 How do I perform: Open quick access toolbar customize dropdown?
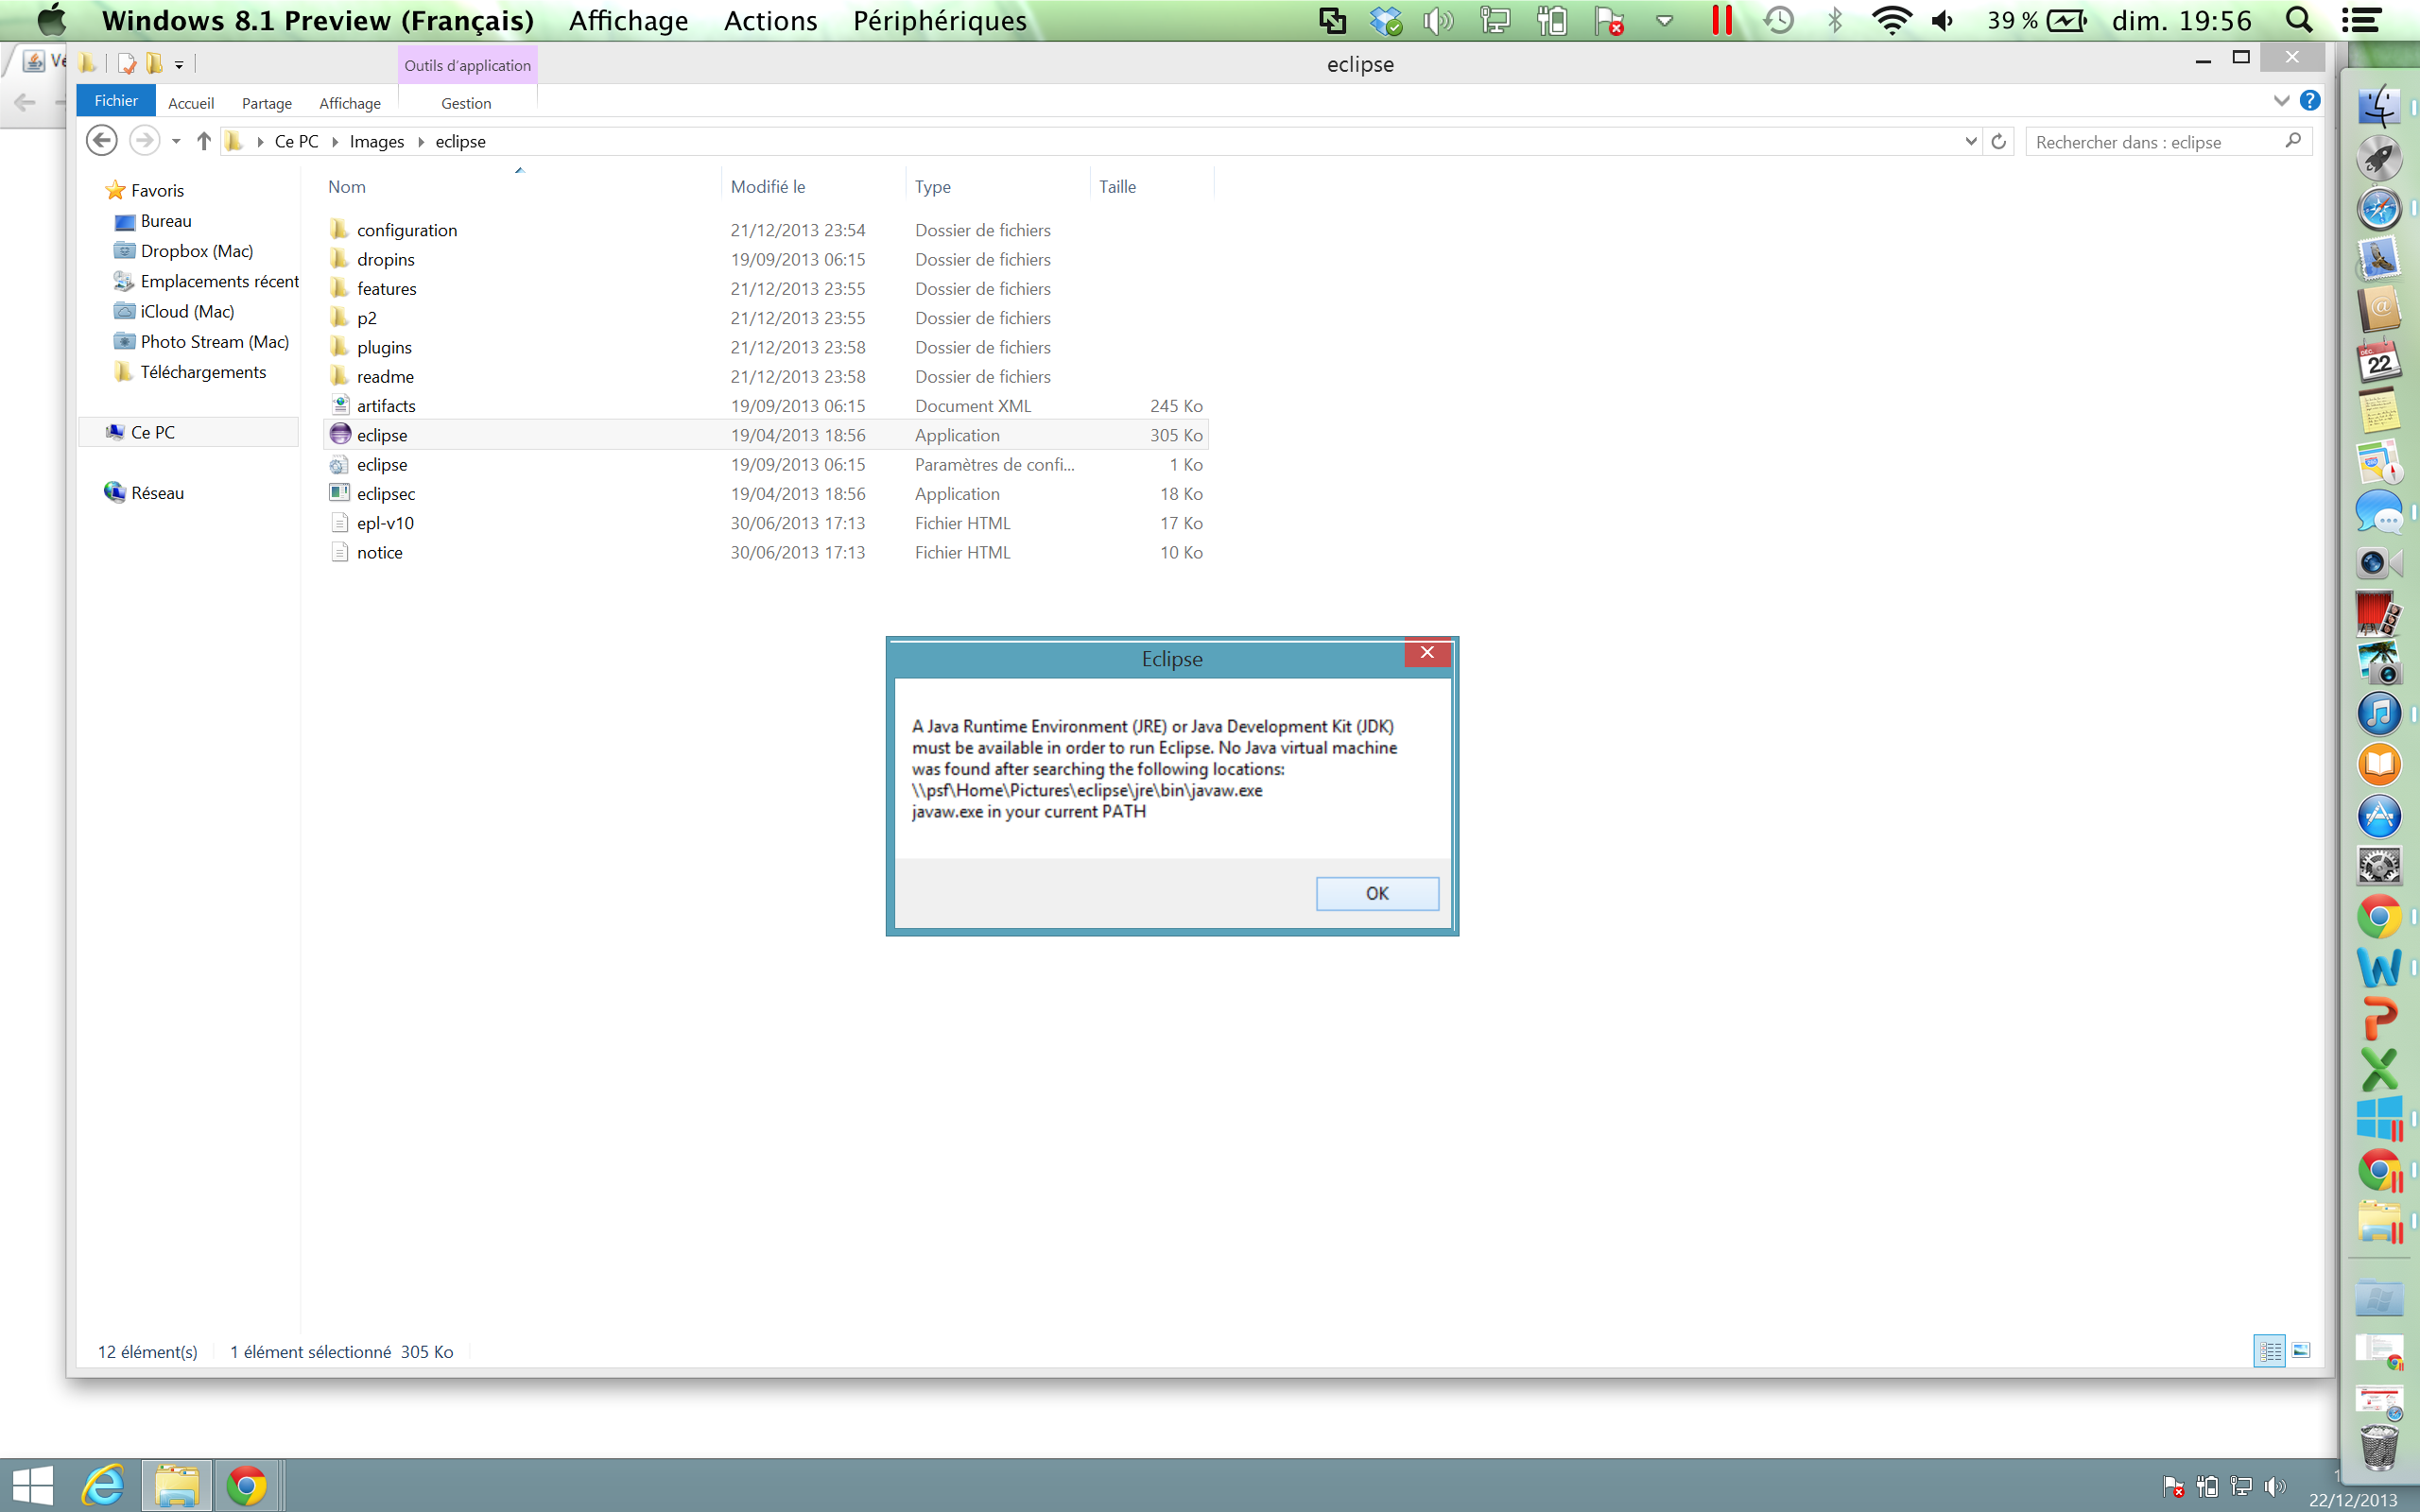[x=179, y=65]
